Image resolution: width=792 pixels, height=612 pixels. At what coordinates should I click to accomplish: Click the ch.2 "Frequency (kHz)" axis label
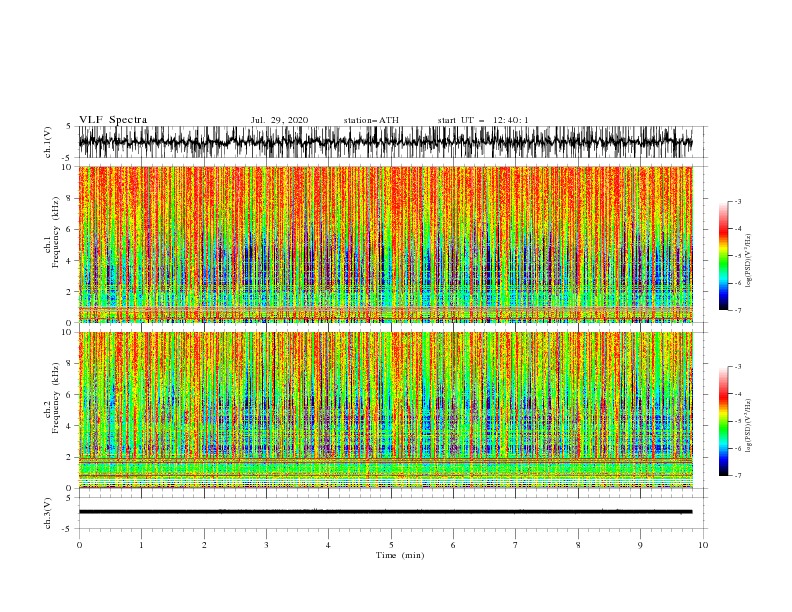coord(55,398)
